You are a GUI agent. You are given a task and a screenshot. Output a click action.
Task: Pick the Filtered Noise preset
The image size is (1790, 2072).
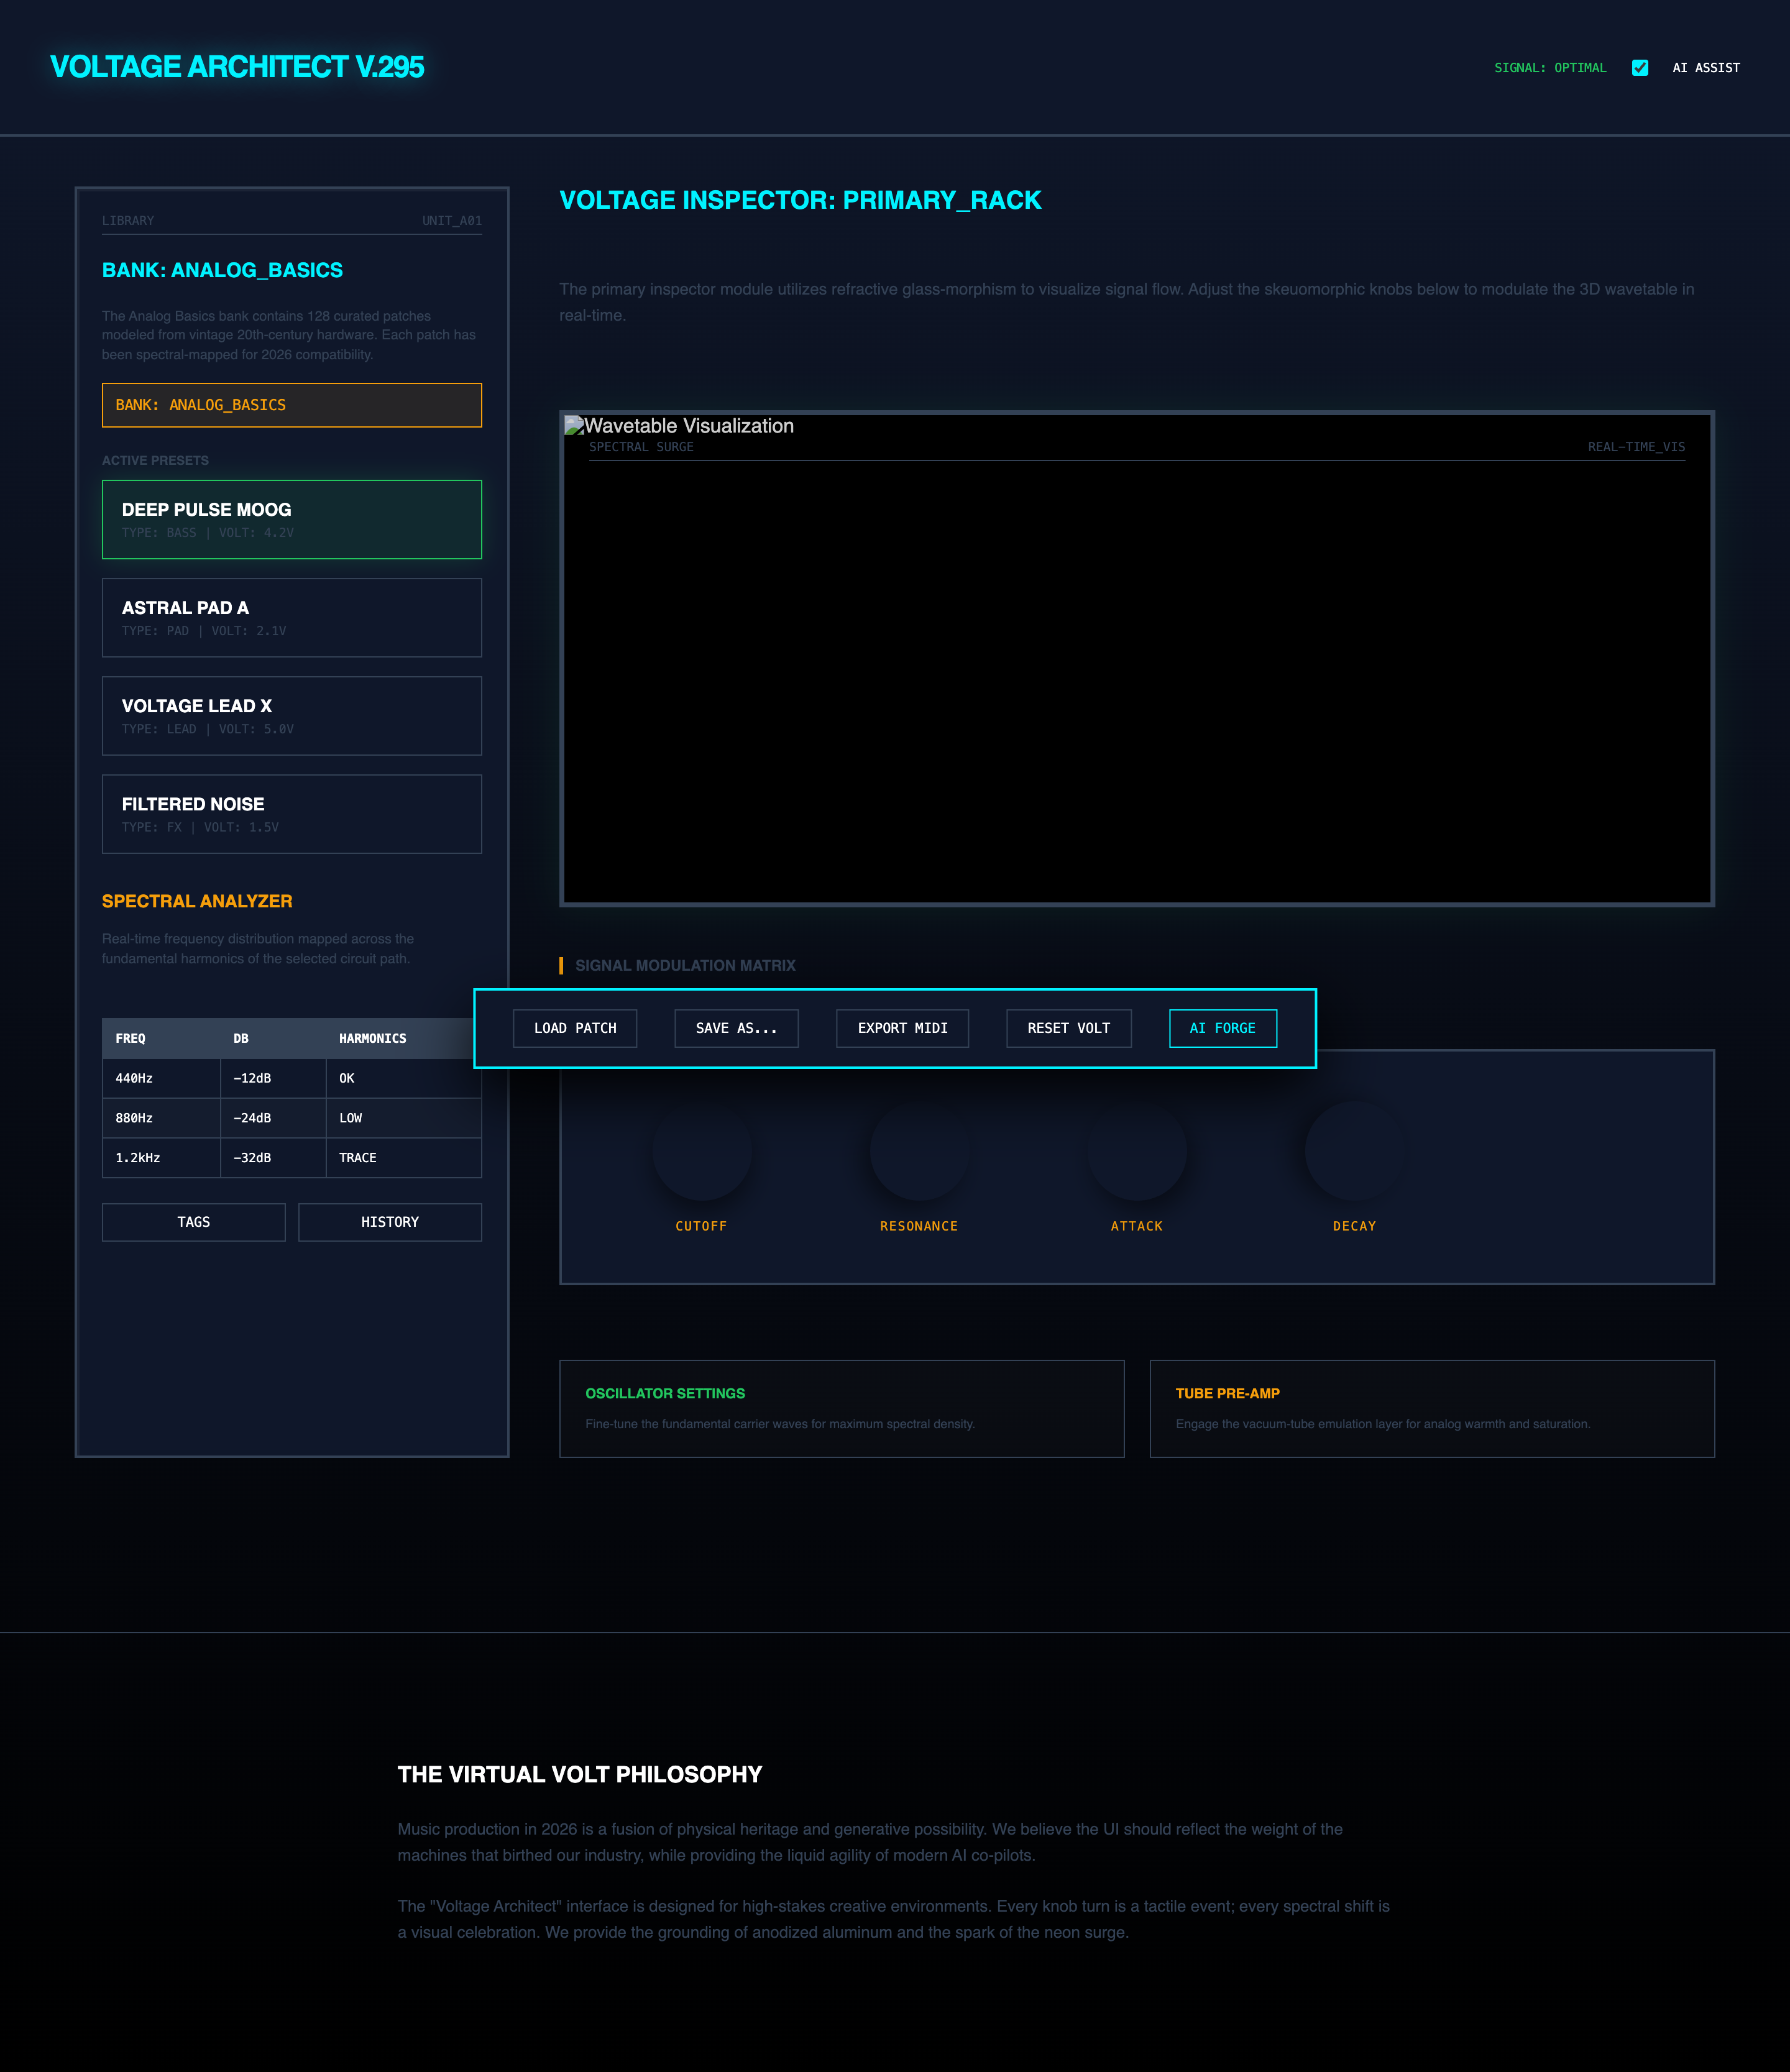(x=291, y=813)
